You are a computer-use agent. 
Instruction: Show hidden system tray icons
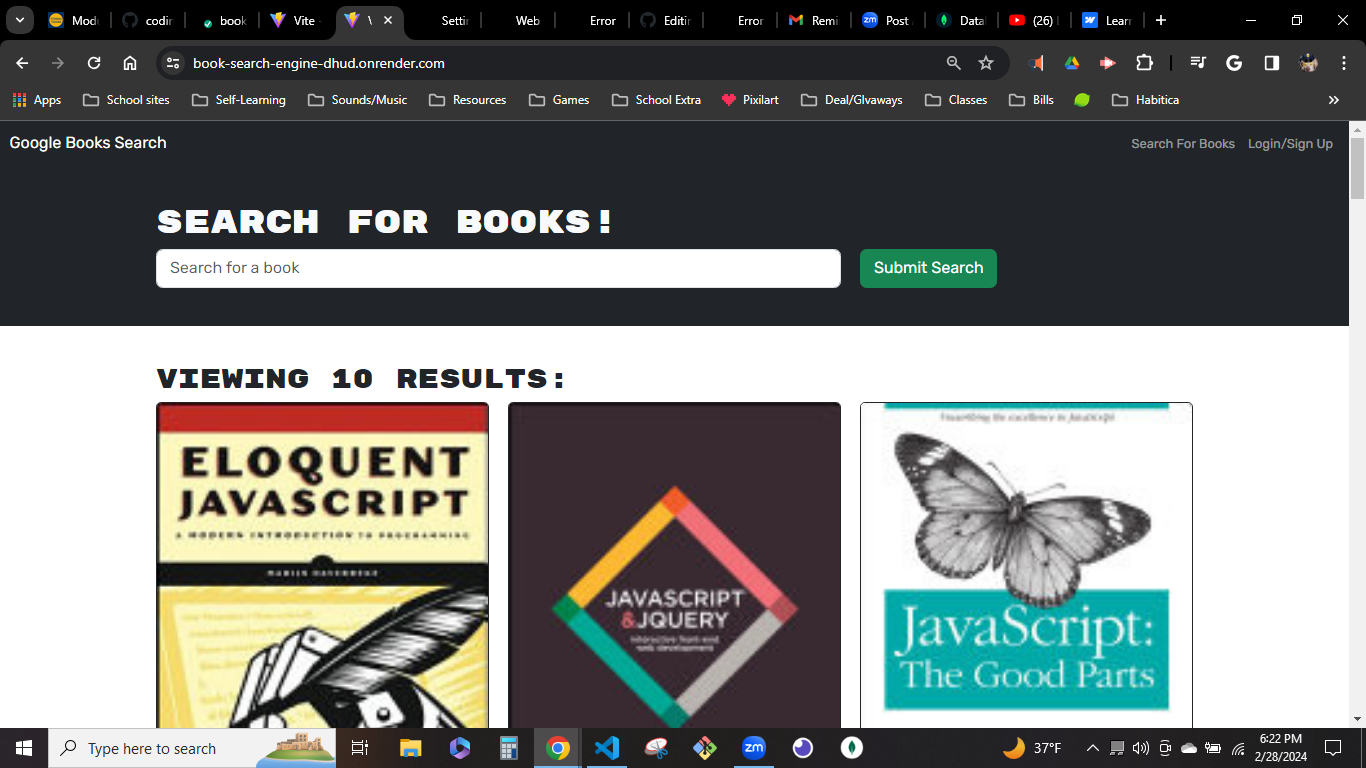pyautogui.click(x=1092, y=748)
